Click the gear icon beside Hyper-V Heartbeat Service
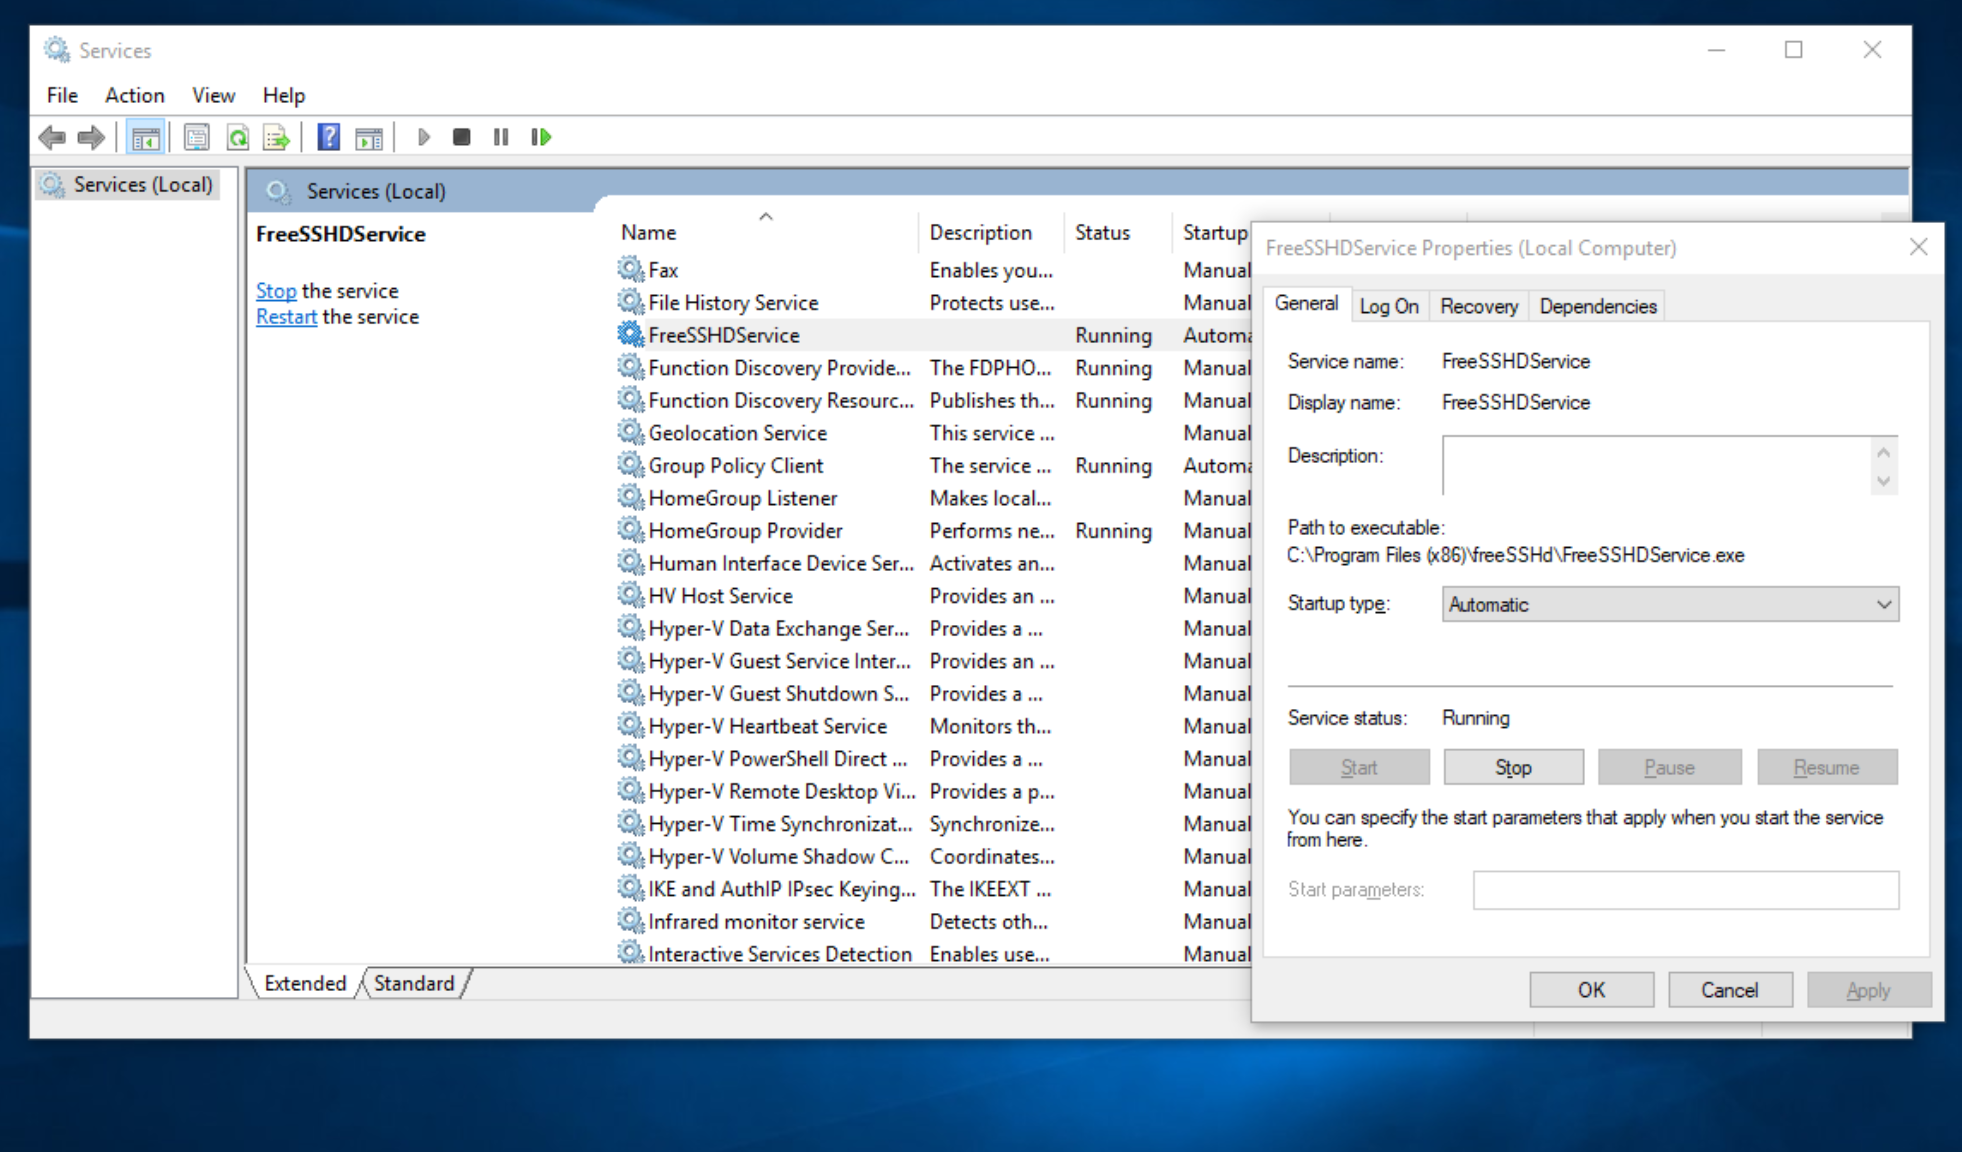This screenshot has width=1962, height=1152. point(630,725)
